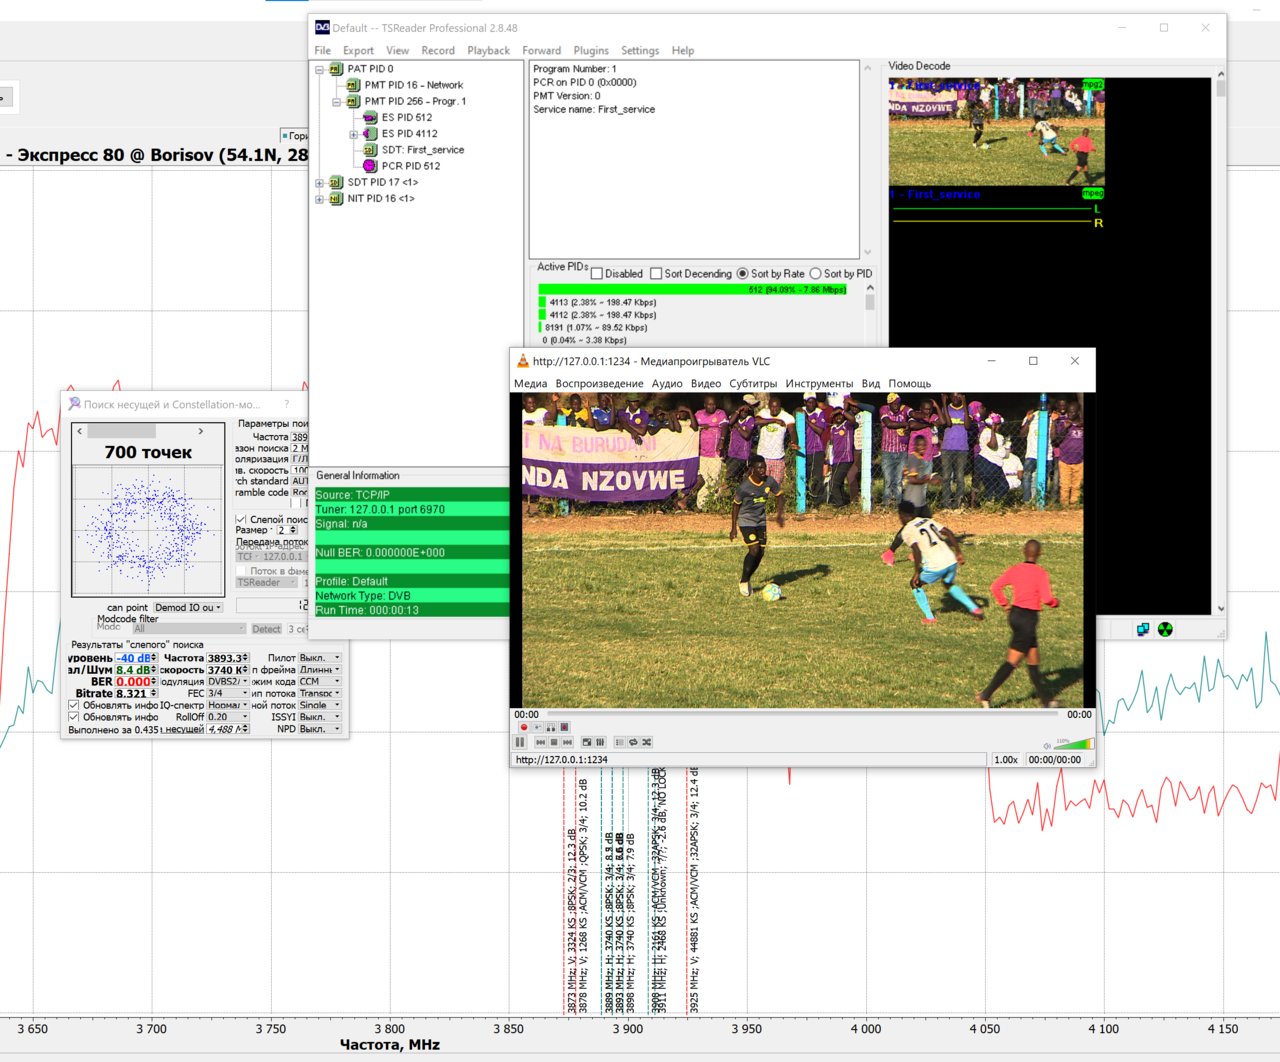This screenshot has width=1280, height=1062.
Task: Check the Sort Decending checkbox
Action: [x=656, y=274]
